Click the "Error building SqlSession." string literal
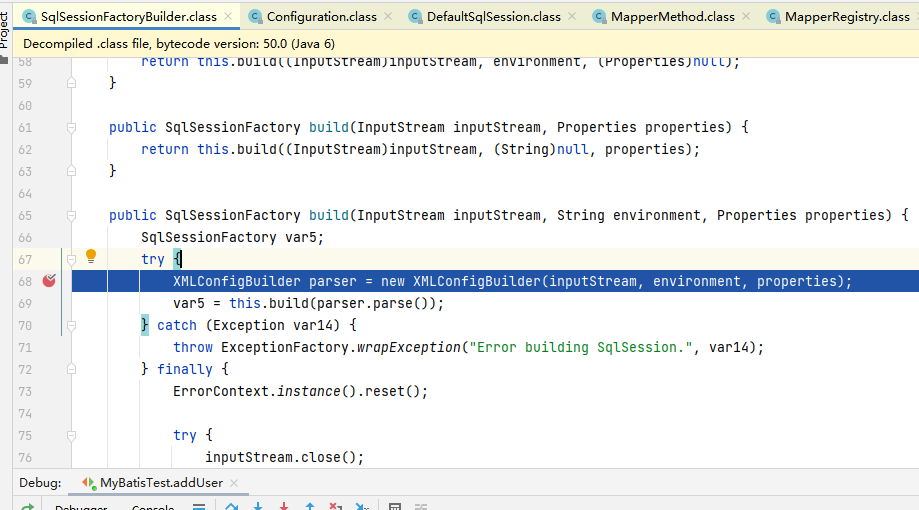This screenshot has width=919, height=510. [581, 348]
